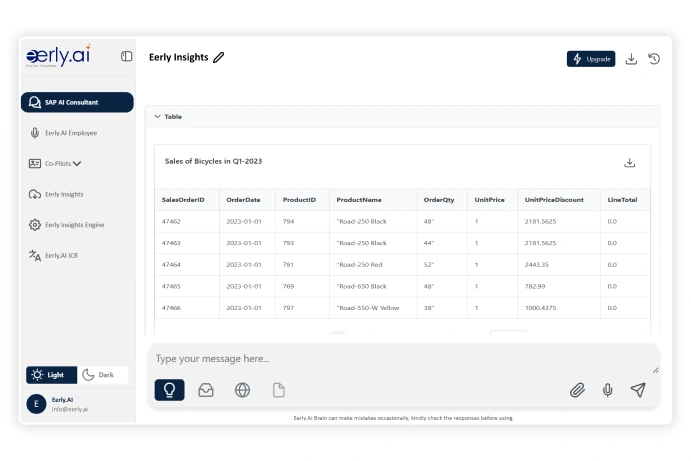Open SAP AI Consultant in the sidebar
Viewport: 691px width, 461px height.
click(77, 102)
